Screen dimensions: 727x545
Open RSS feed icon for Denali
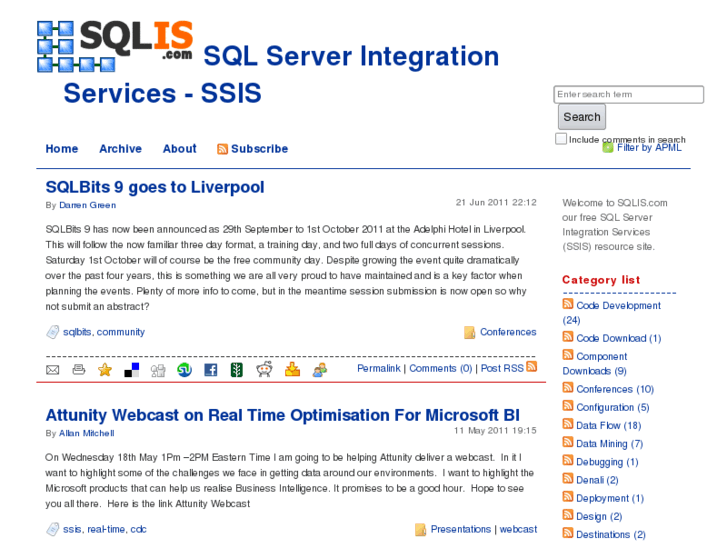tap(568, 478)
